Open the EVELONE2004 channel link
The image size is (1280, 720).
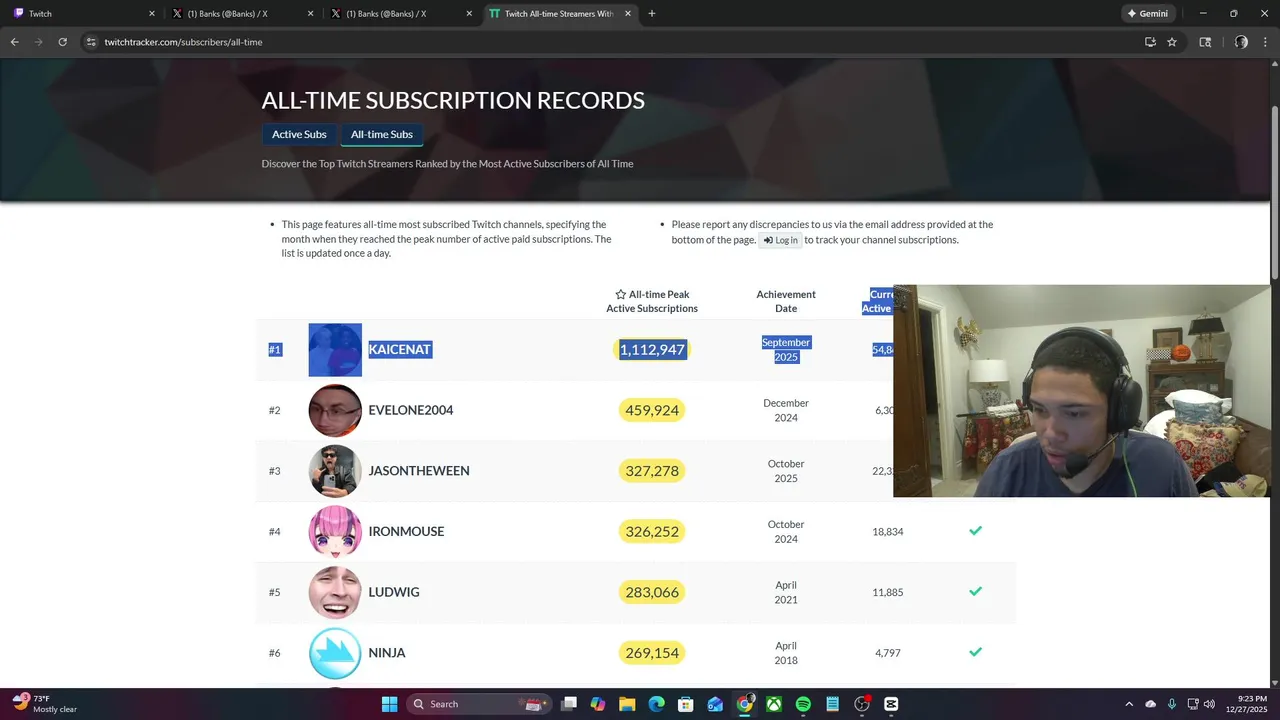coord(411,410)
